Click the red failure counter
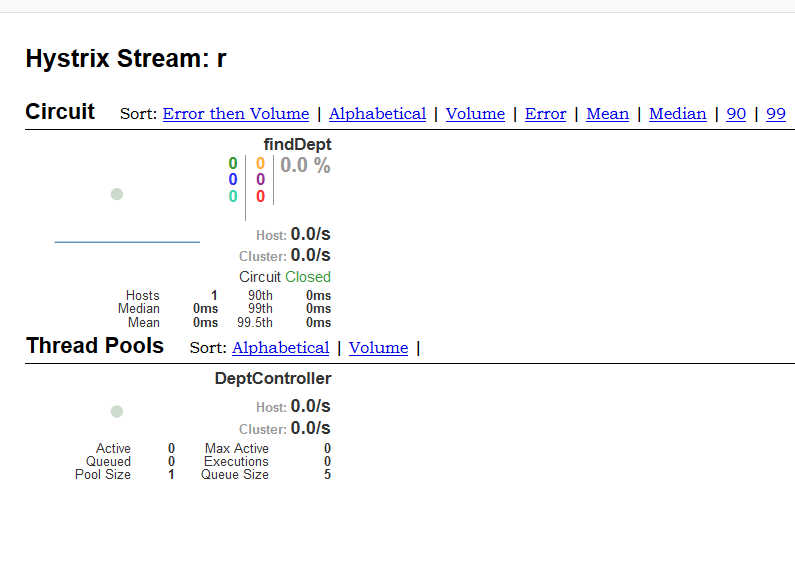This screenshot has width=795, height=569. click(x=261, y=196)
